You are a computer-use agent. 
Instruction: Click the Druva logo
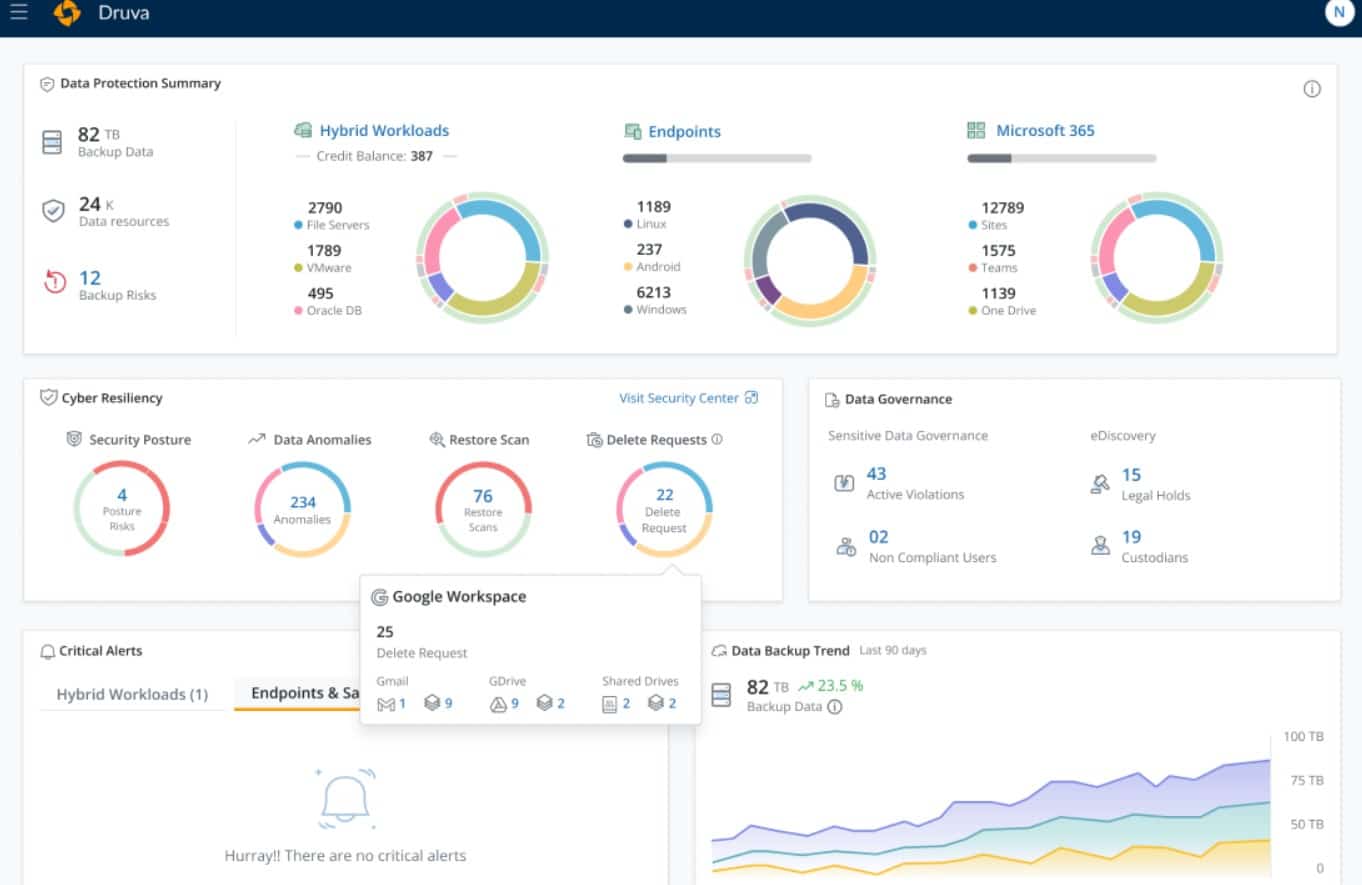(68, 13)
